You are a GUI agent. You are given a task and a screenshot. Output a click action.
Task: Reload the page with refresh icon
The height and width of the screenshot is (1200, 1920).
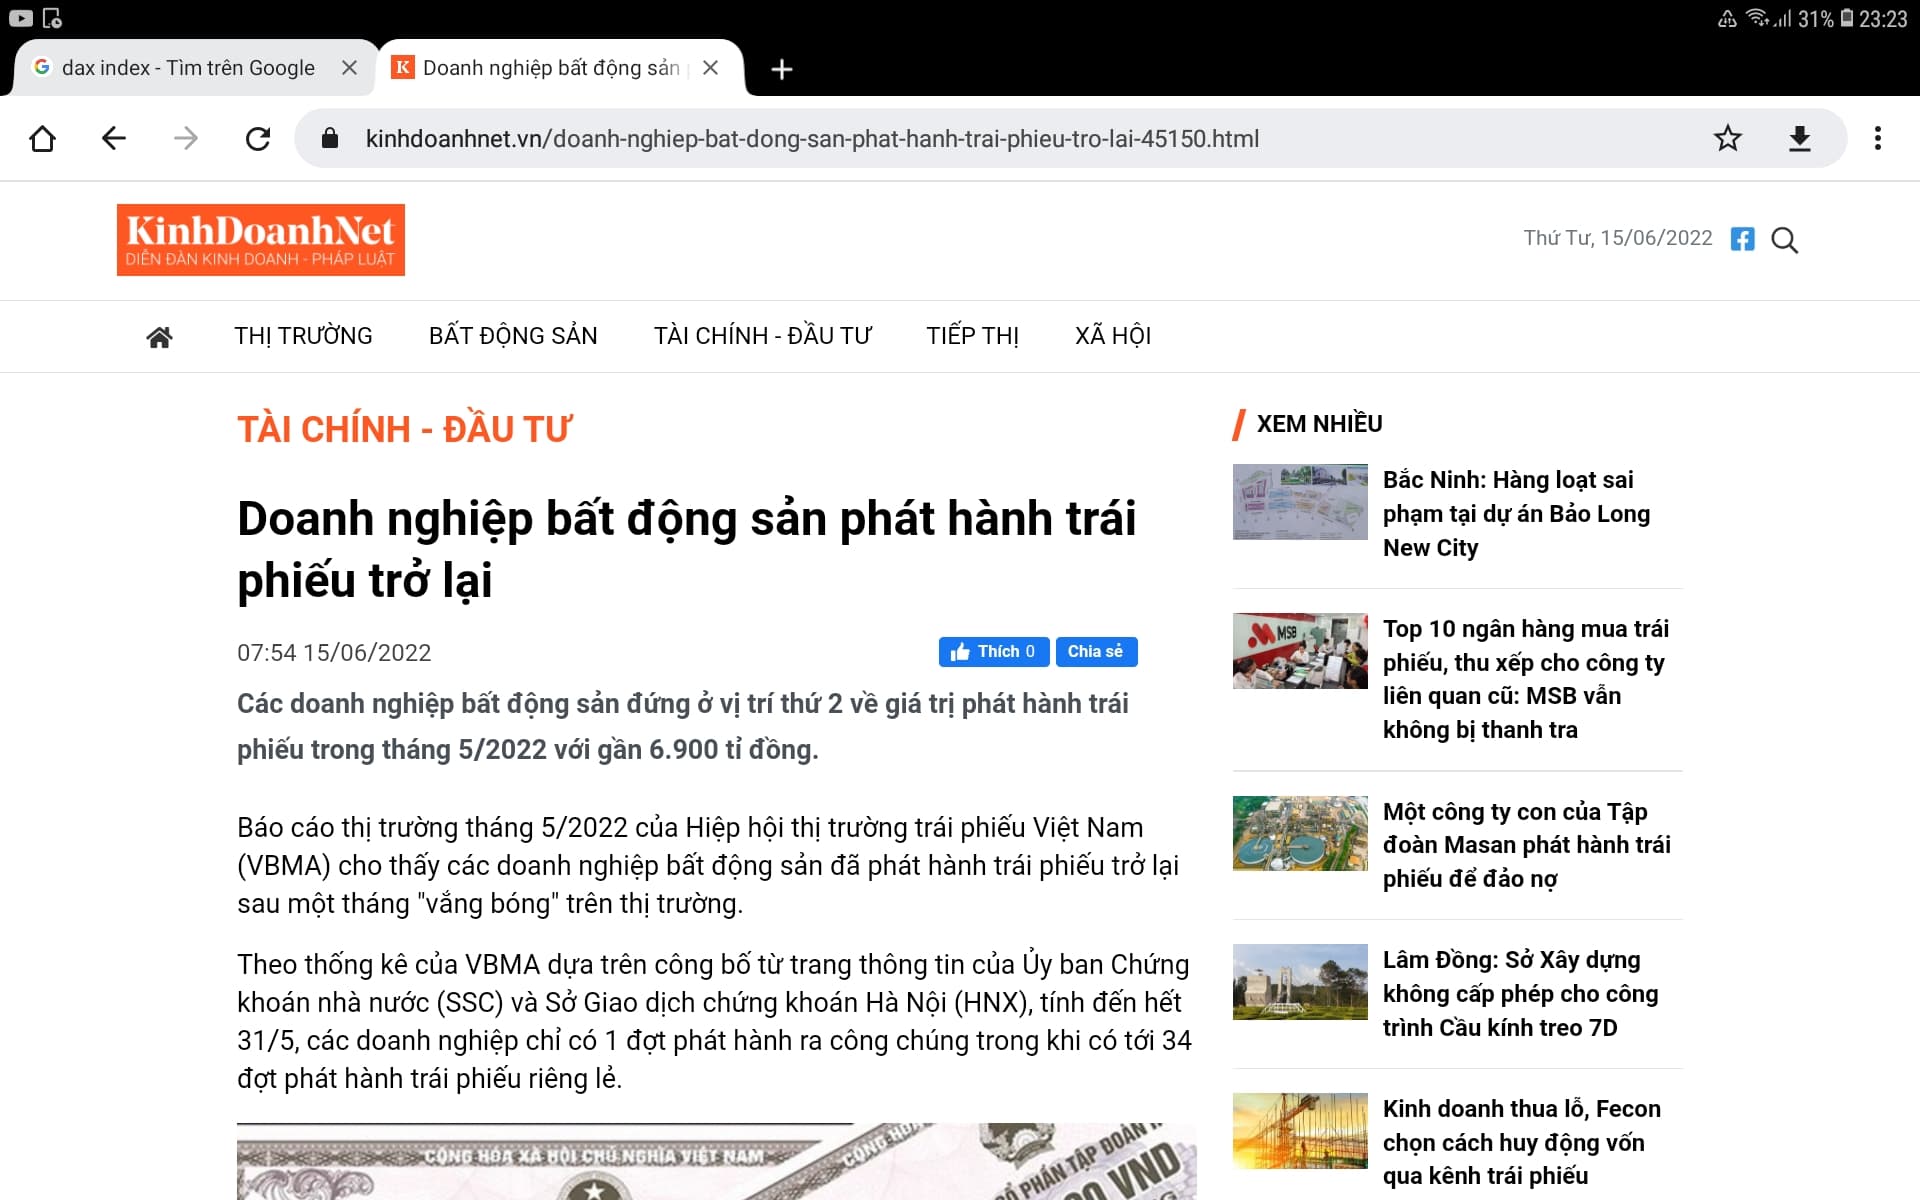(x=258, y=138)
